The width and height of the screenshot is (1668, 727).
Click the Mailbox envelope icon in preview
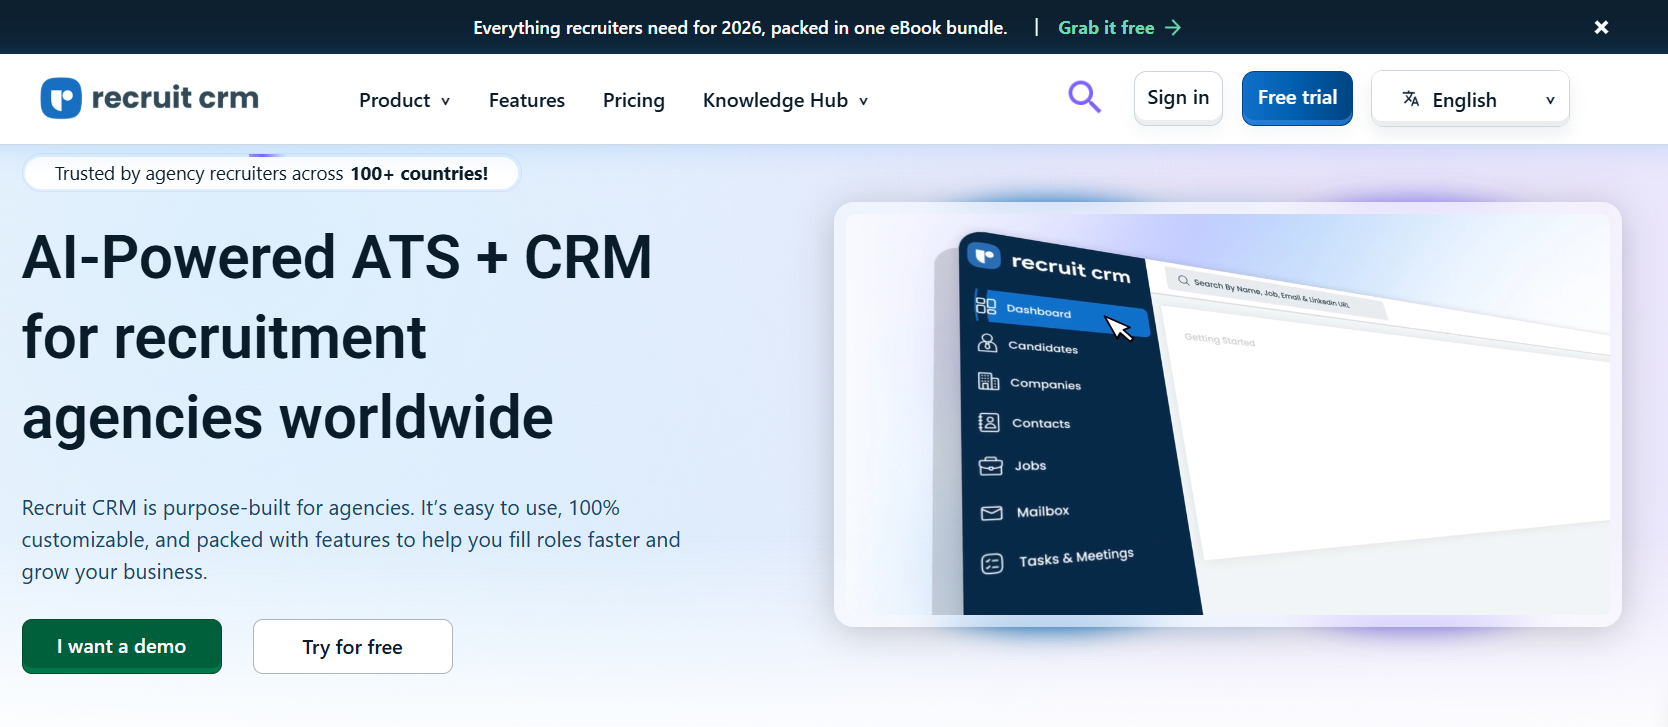pyautogui.click(x=991, y=513)
